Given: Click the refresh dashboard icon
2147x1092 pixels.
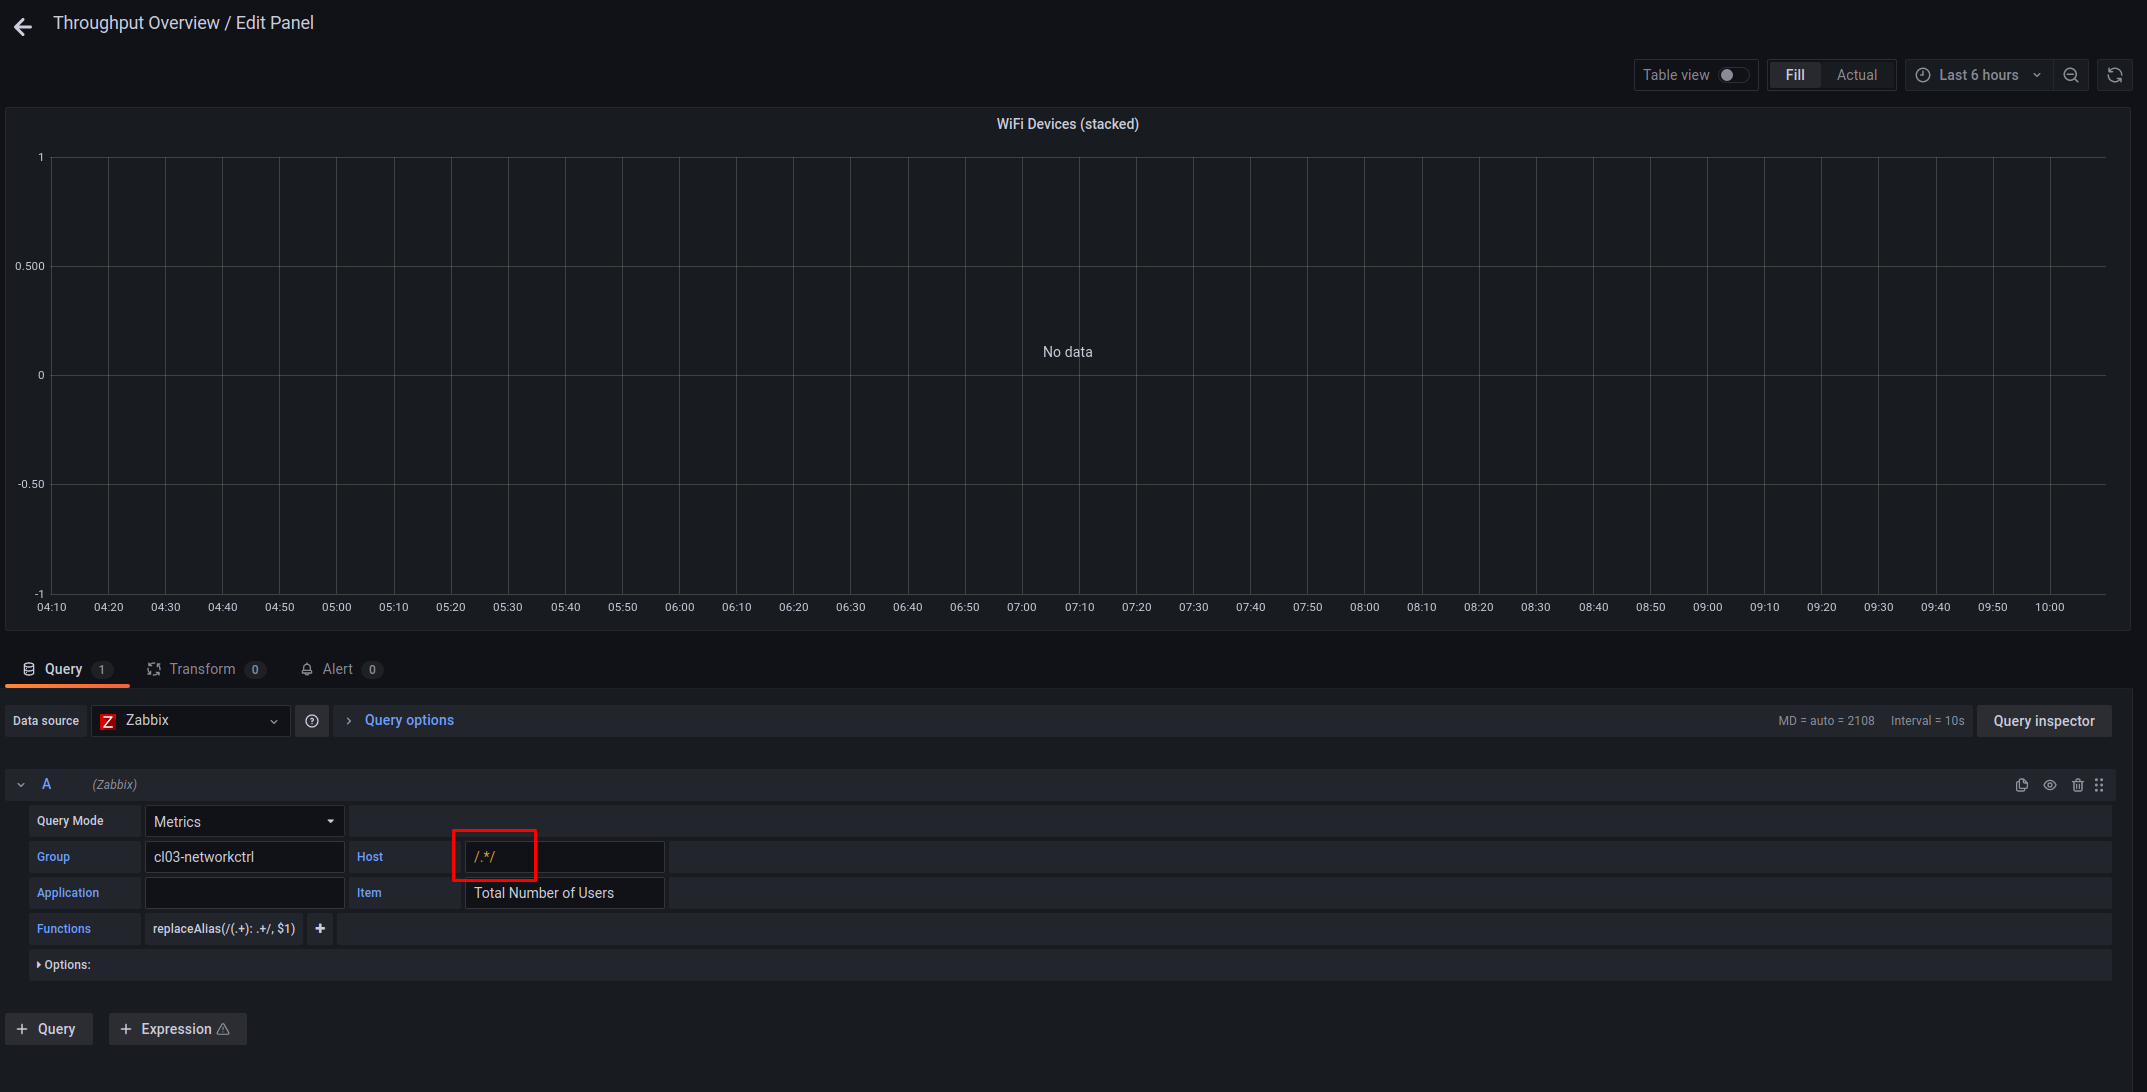Looking at the screenshot, I should click(2115, 74).
